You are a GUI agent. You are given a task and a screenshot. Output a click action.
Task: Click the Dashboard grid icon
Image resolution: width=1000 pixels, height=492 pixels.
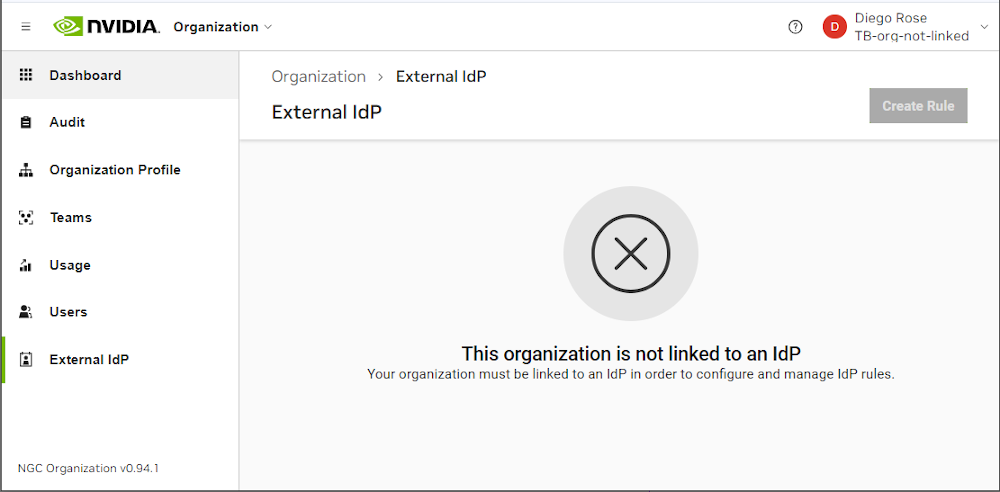[x=27, y=75]
